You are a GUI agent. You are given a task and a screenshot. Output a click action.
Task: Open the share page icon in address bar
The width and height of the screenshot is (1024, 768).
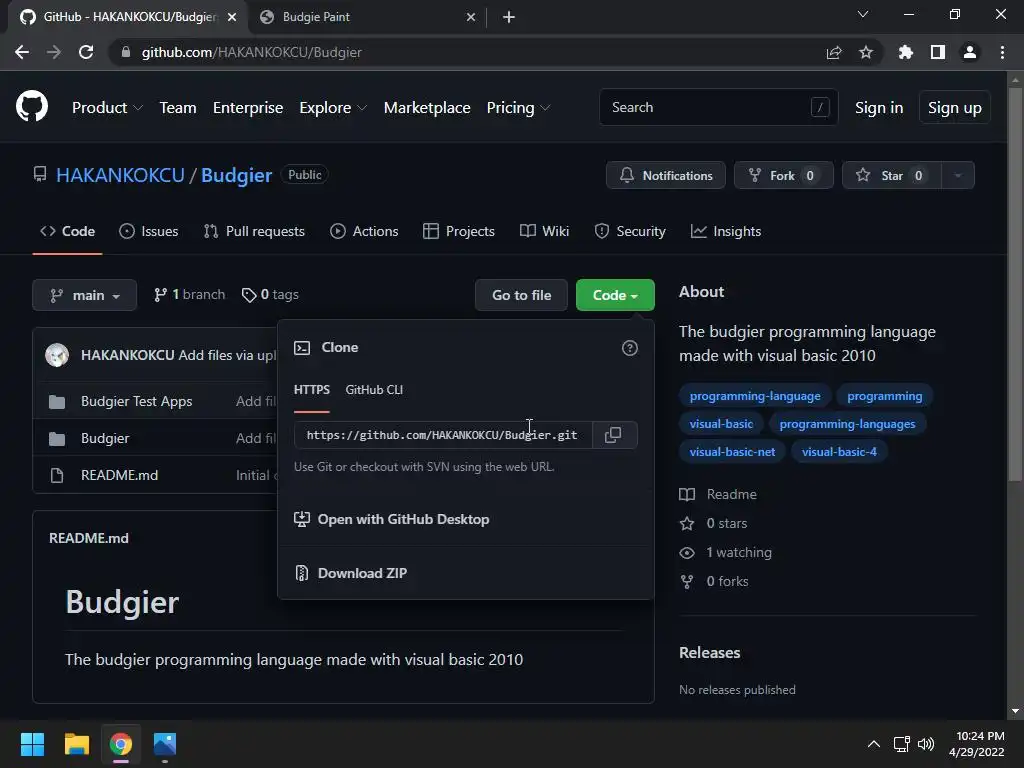(x=834, y=52)
